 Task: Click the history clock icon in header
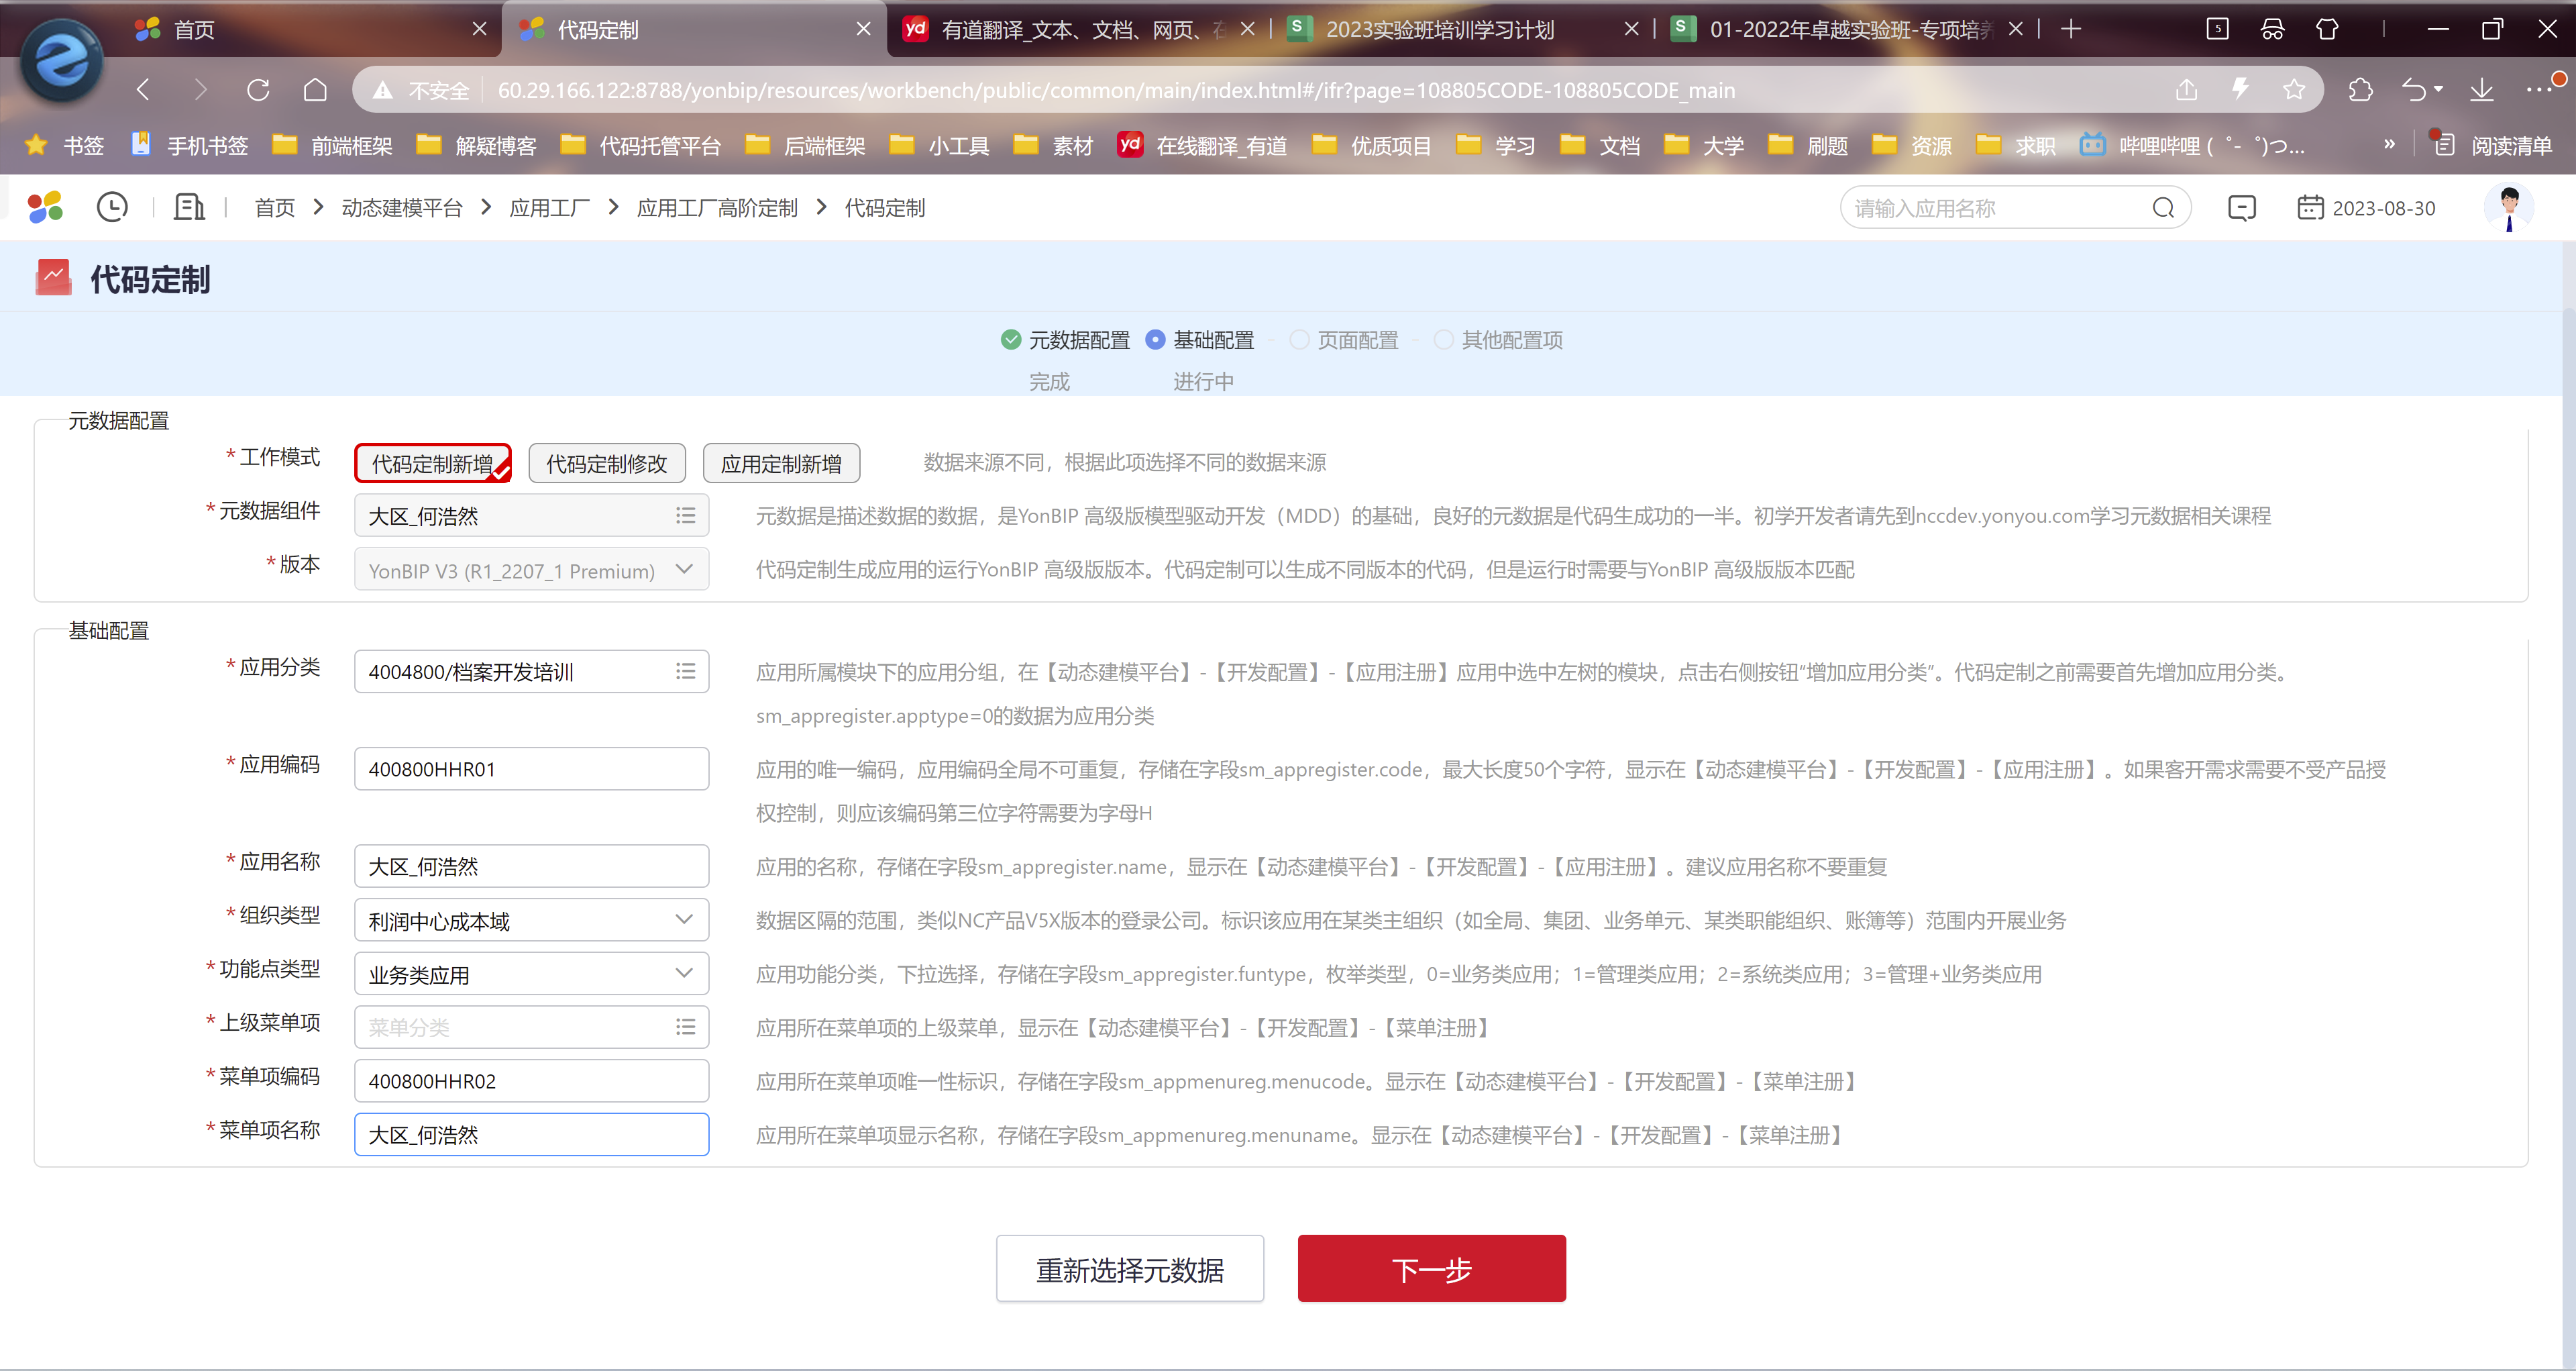[x=112, y=207]
